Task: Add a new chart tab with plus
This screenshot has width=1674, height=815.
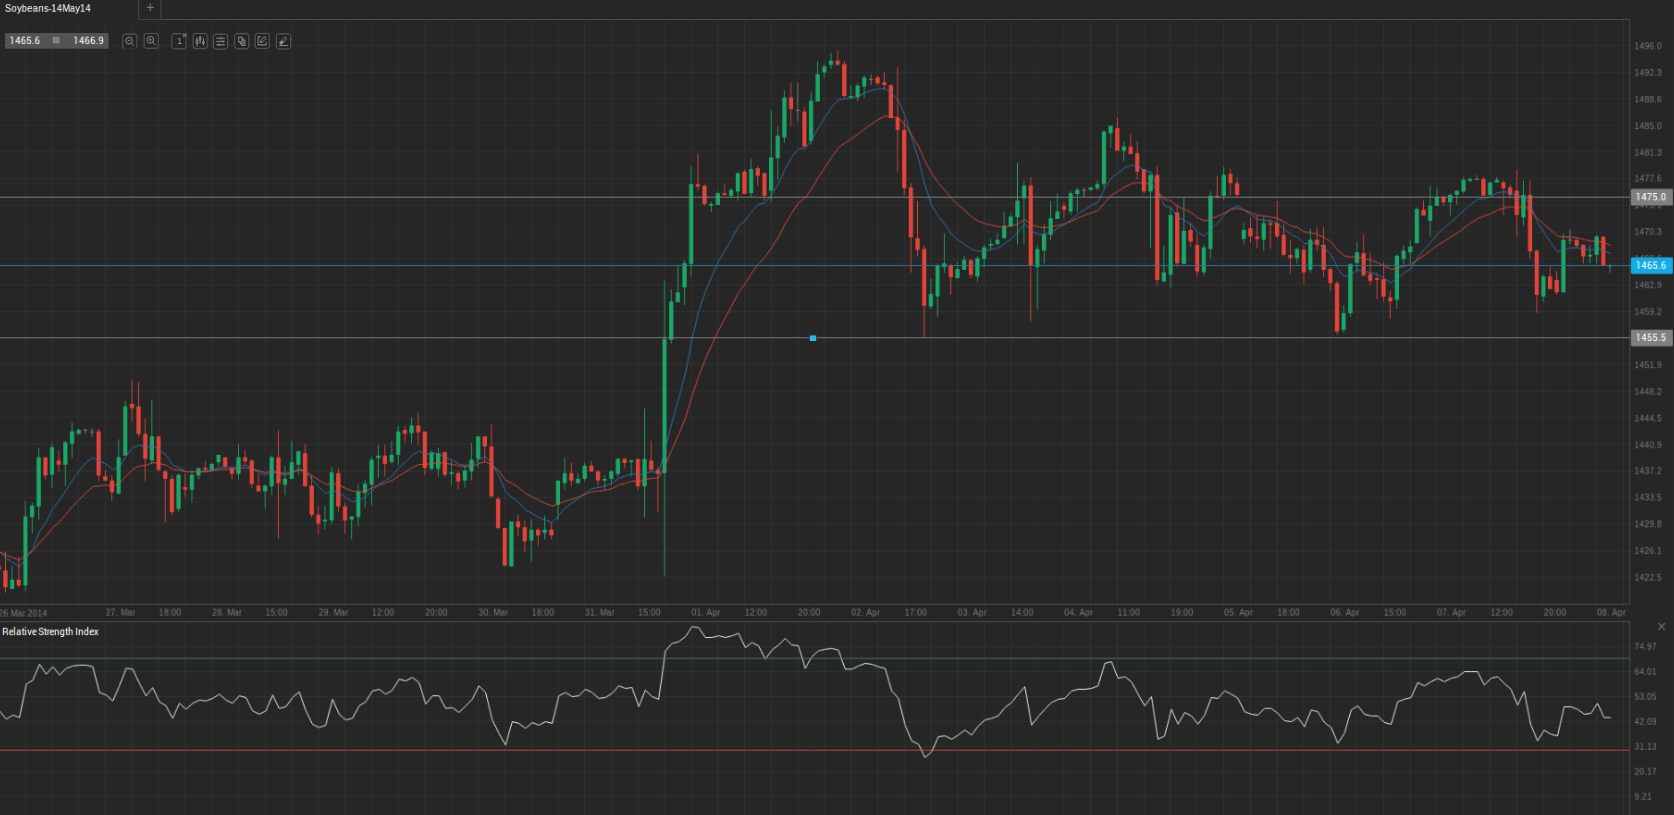Action: pyautogui.click(x=150, y=8)
